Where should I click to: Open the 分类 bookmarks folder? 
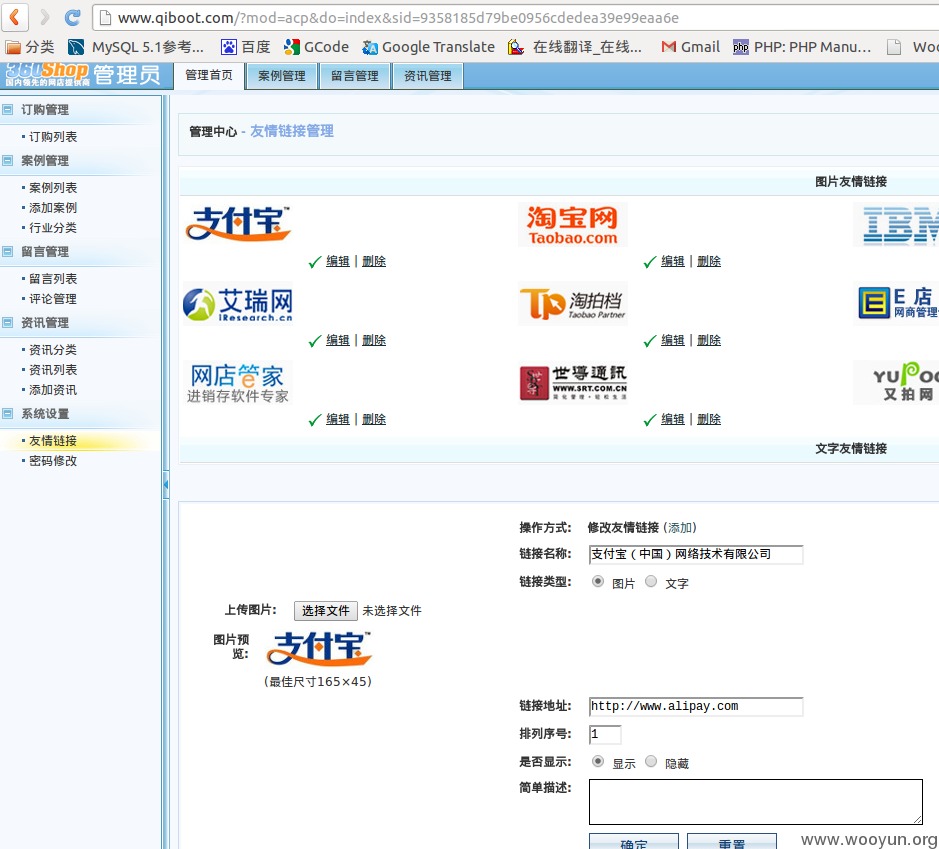[x=29, y=47]
